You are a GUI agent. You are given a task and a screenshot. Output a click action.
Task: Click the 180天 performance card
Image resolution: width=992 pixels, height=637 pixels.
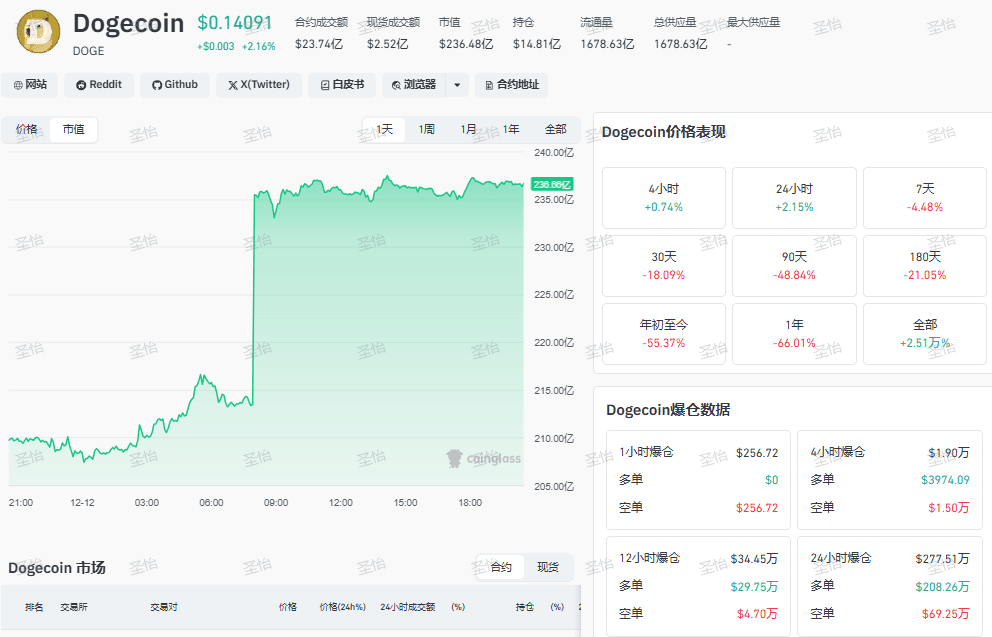(x=925, y=266)
